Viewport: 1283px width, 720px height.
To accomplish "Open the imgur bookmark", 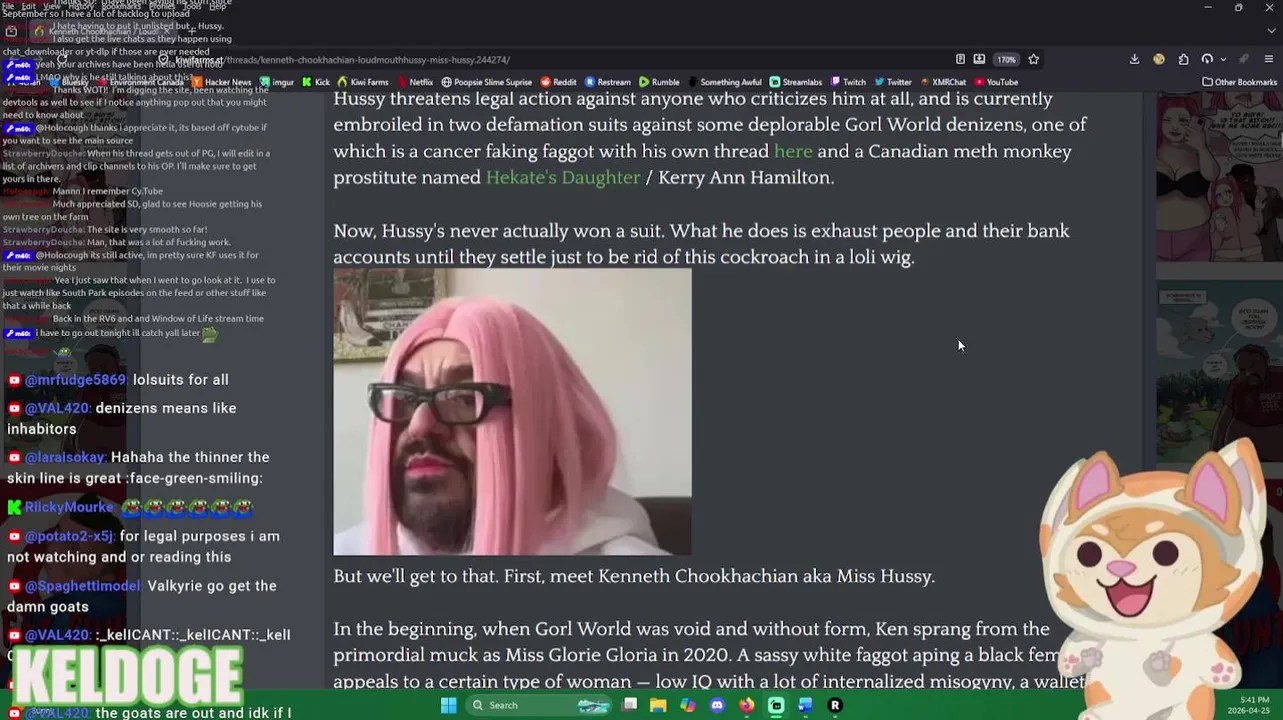I will [x=277, y=82].
